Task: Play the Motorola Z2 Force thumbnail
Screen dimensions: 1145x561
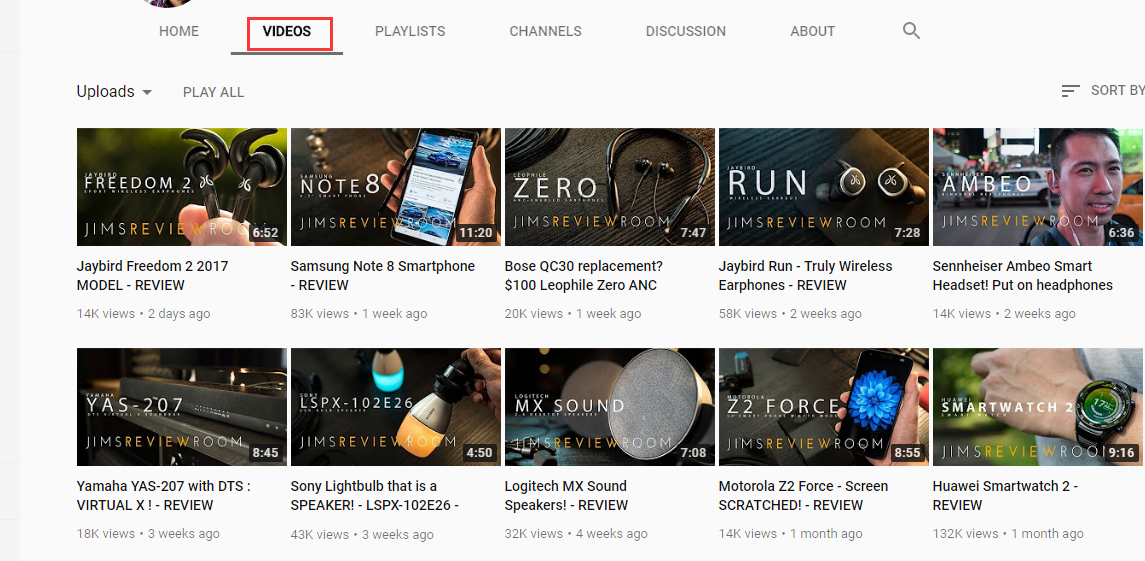Action: 823,407
